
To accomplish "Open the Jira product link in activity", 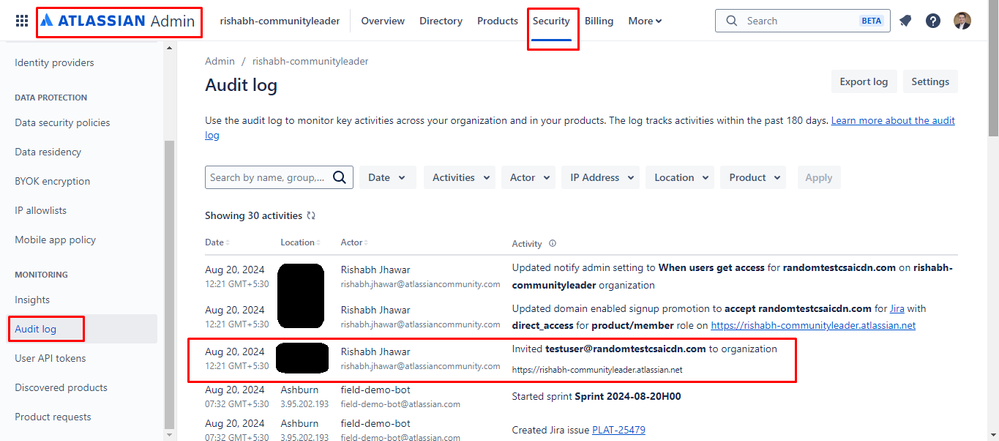I will [898, 308].
